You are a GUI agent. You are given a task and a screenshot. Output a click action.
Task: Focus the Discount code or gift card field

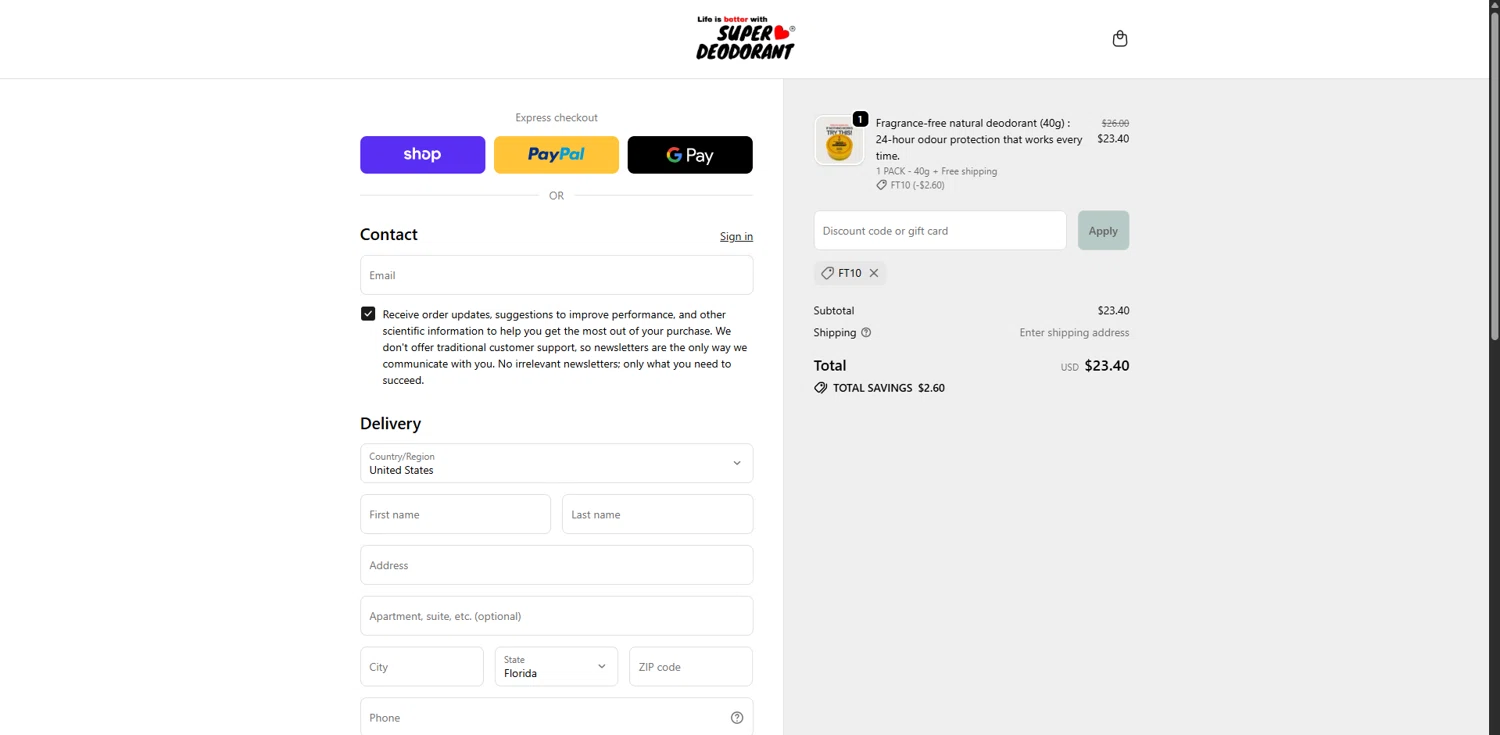click(x=940, y=230)
